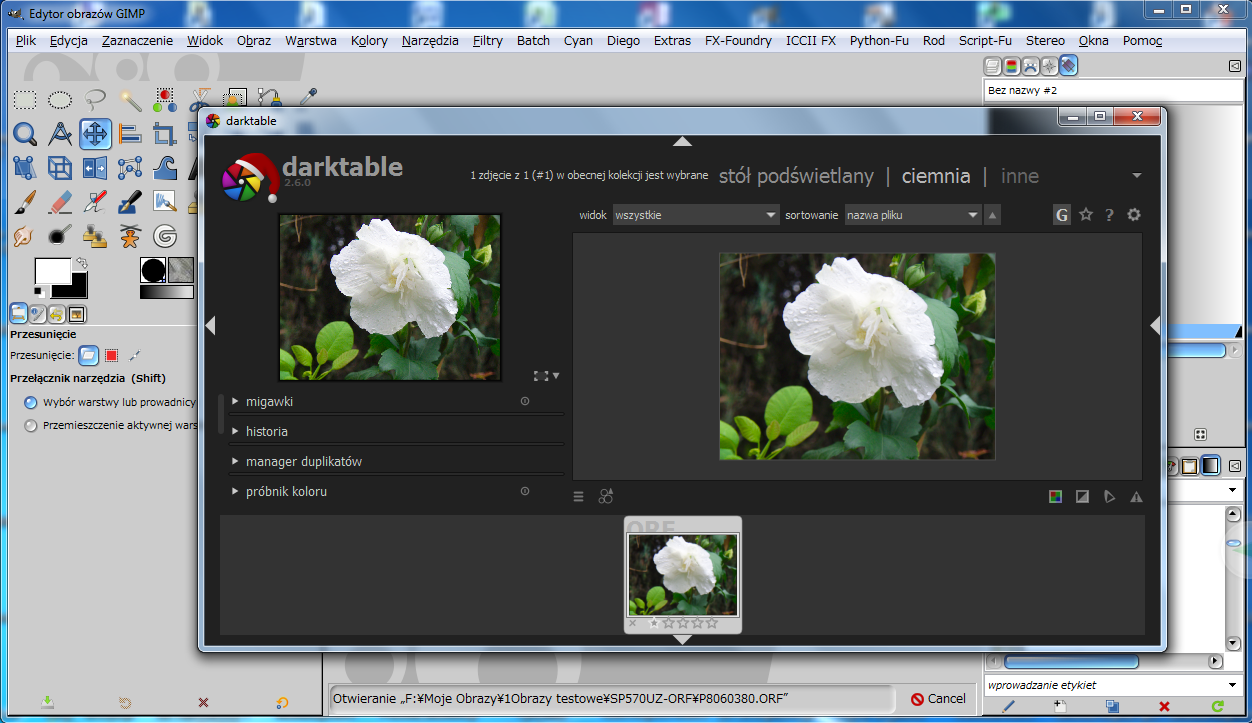Open darktable views dropdown arrow beside inne
Image resolution: width=1252 pixels, height=723 pixels.
pyautogui.click(x=1136, y=176)
